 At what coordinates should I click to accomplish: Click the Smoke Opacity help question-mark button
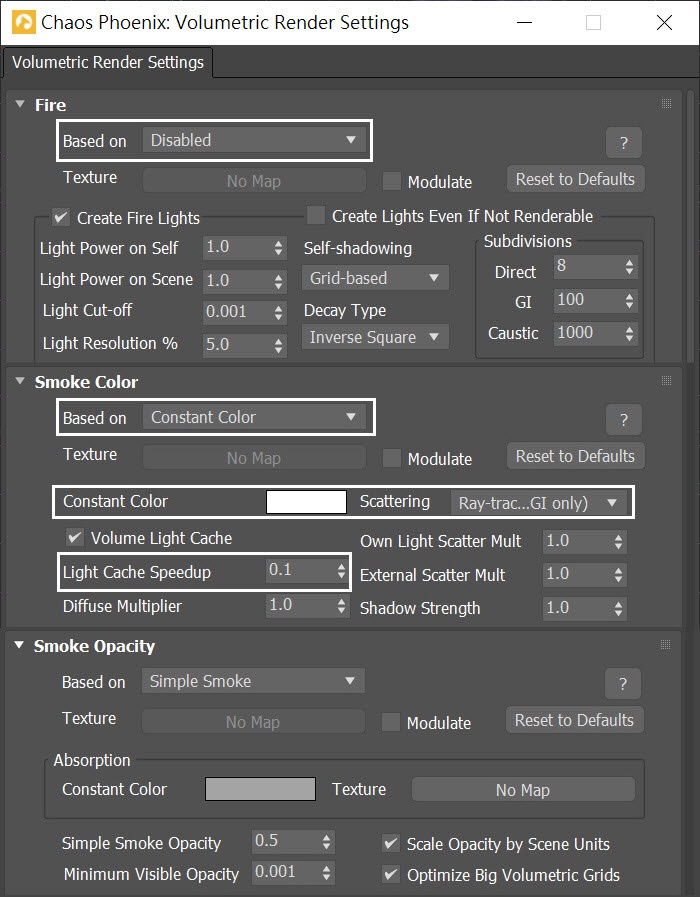pos(623,684)
